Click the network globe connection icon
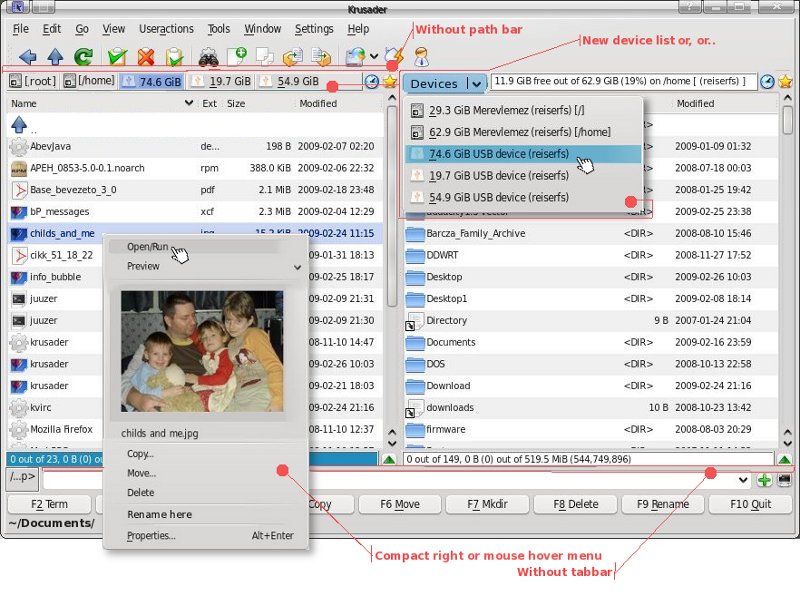Viewport: 800px width, 596px height. coord(356,57)
